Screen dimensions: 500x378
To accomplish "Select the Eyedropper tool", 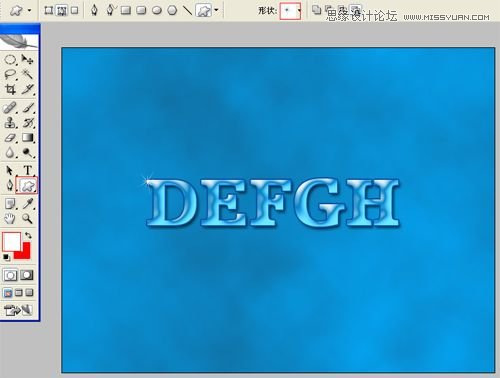I will coord(27,204).
